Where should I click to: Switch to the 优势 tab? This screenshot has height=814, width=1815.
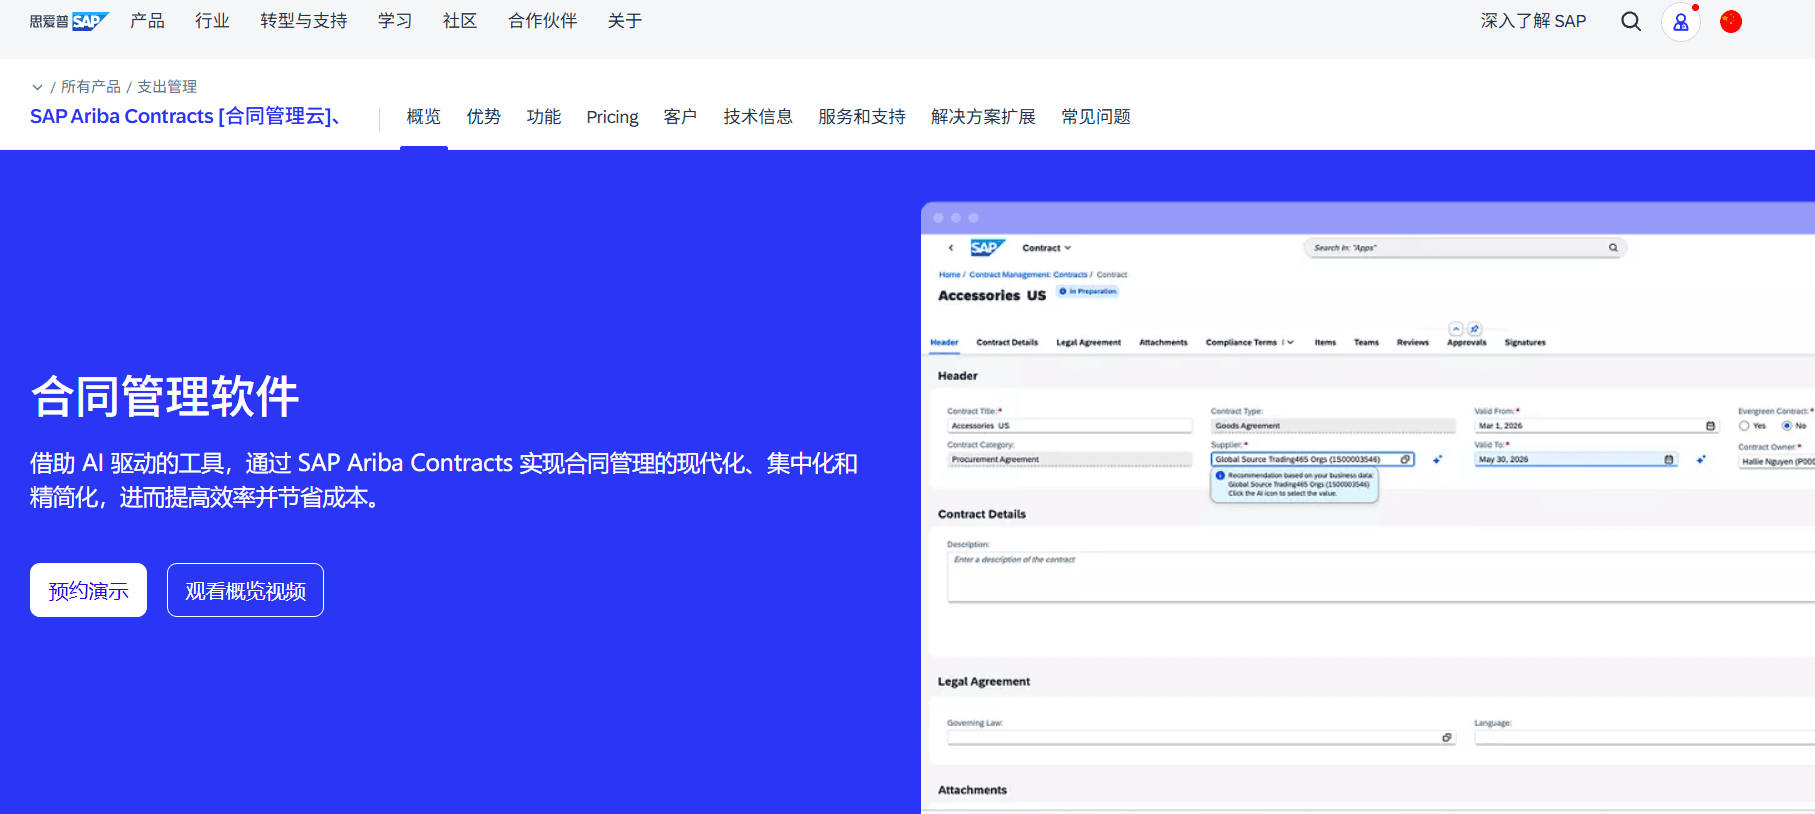pyautogui.click(x=484, y=117)
